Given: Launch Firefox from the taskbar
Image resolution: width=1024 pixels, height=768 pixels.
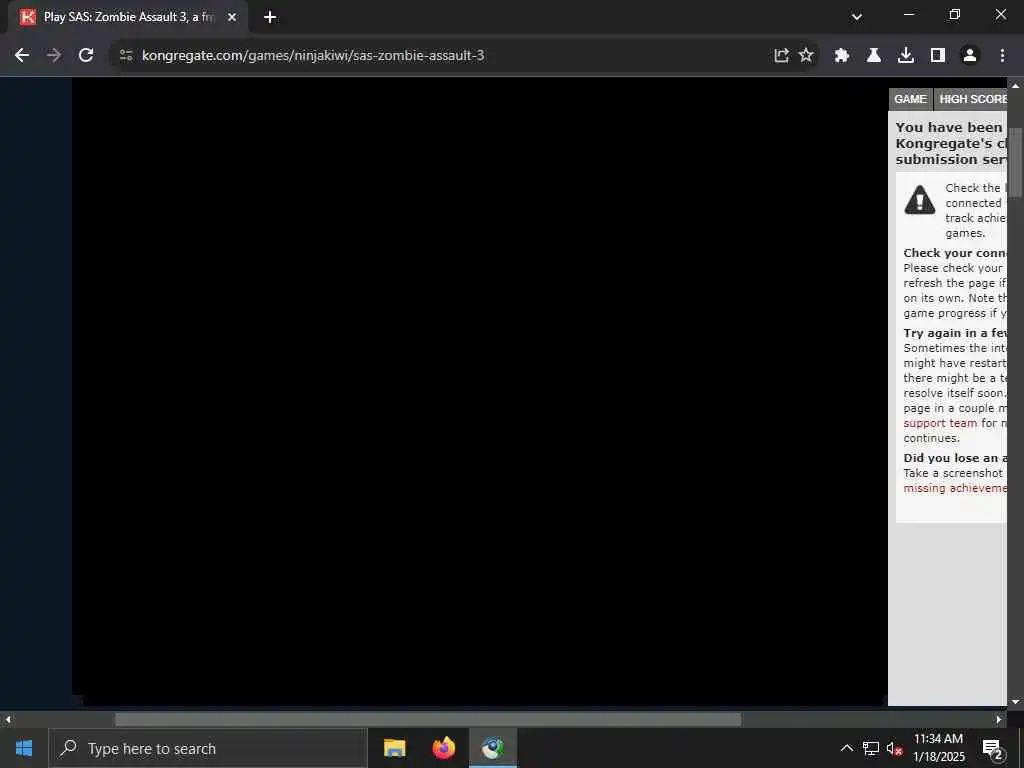Looking at the screenshot, I should point(444,748).
